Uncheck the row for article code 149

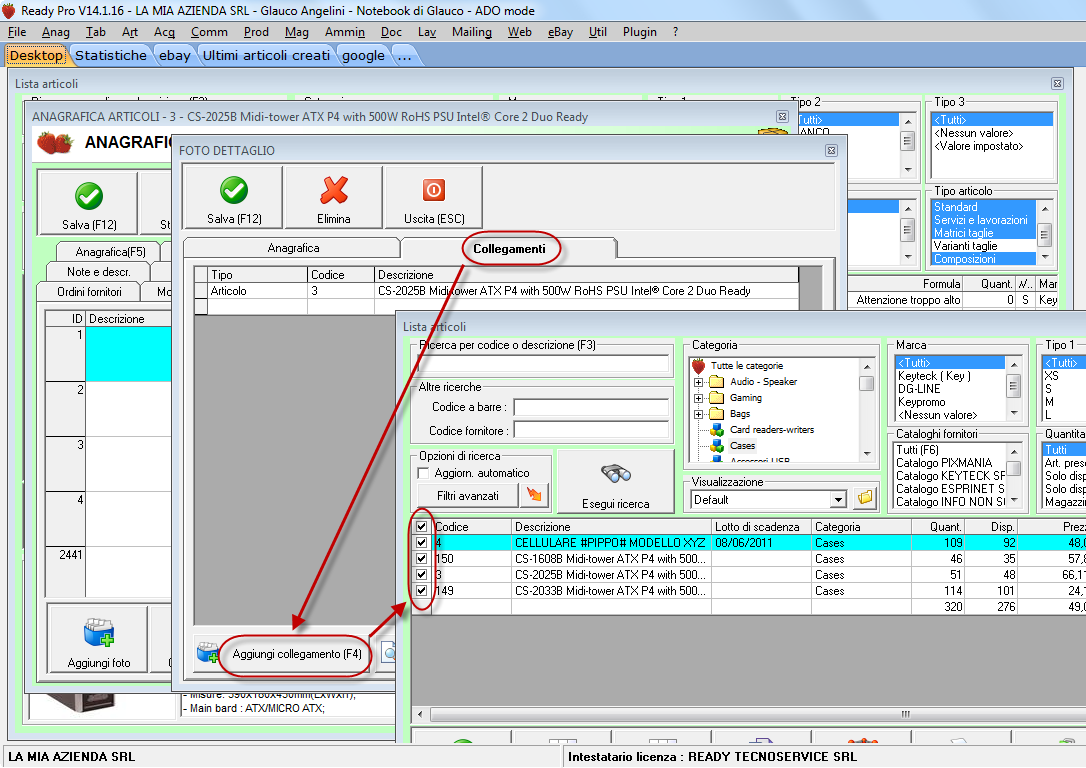tap(421, 590)
